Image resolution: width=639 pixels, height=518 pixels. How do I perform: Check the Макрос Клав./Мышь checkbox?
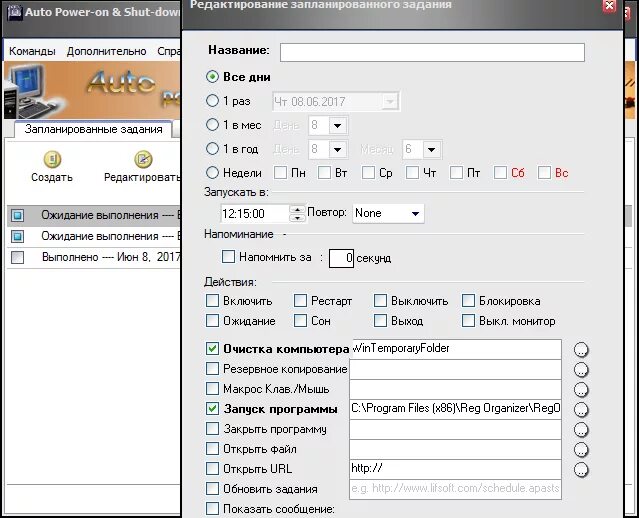[212, 388]
